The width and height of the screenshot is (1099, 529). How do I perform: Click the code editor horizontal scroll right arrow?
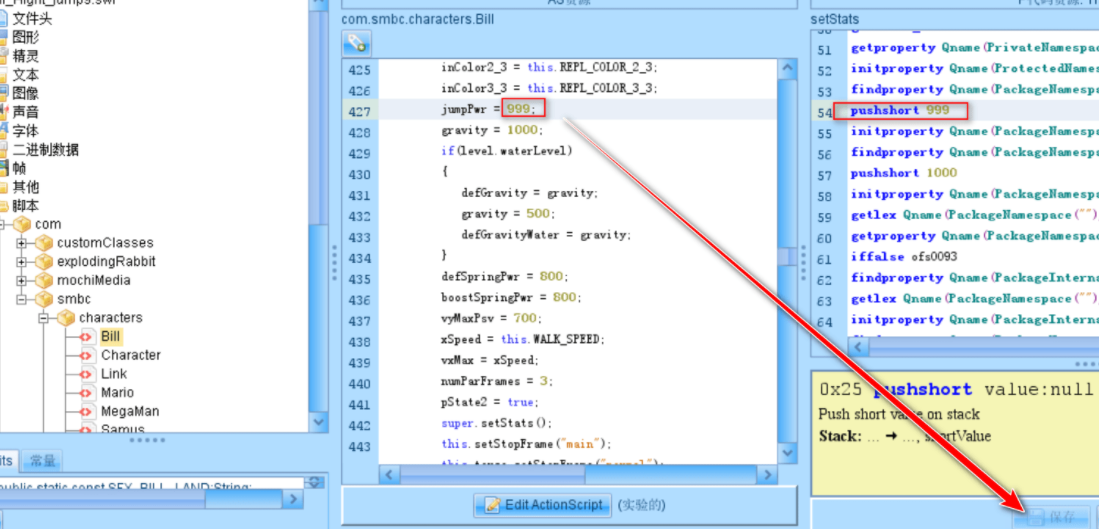766,475
